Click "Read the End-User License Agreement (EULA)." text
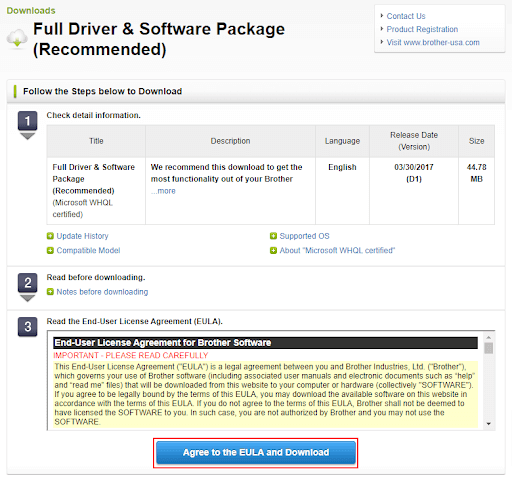This screenshot has height=479, width=512. (134, 321)
